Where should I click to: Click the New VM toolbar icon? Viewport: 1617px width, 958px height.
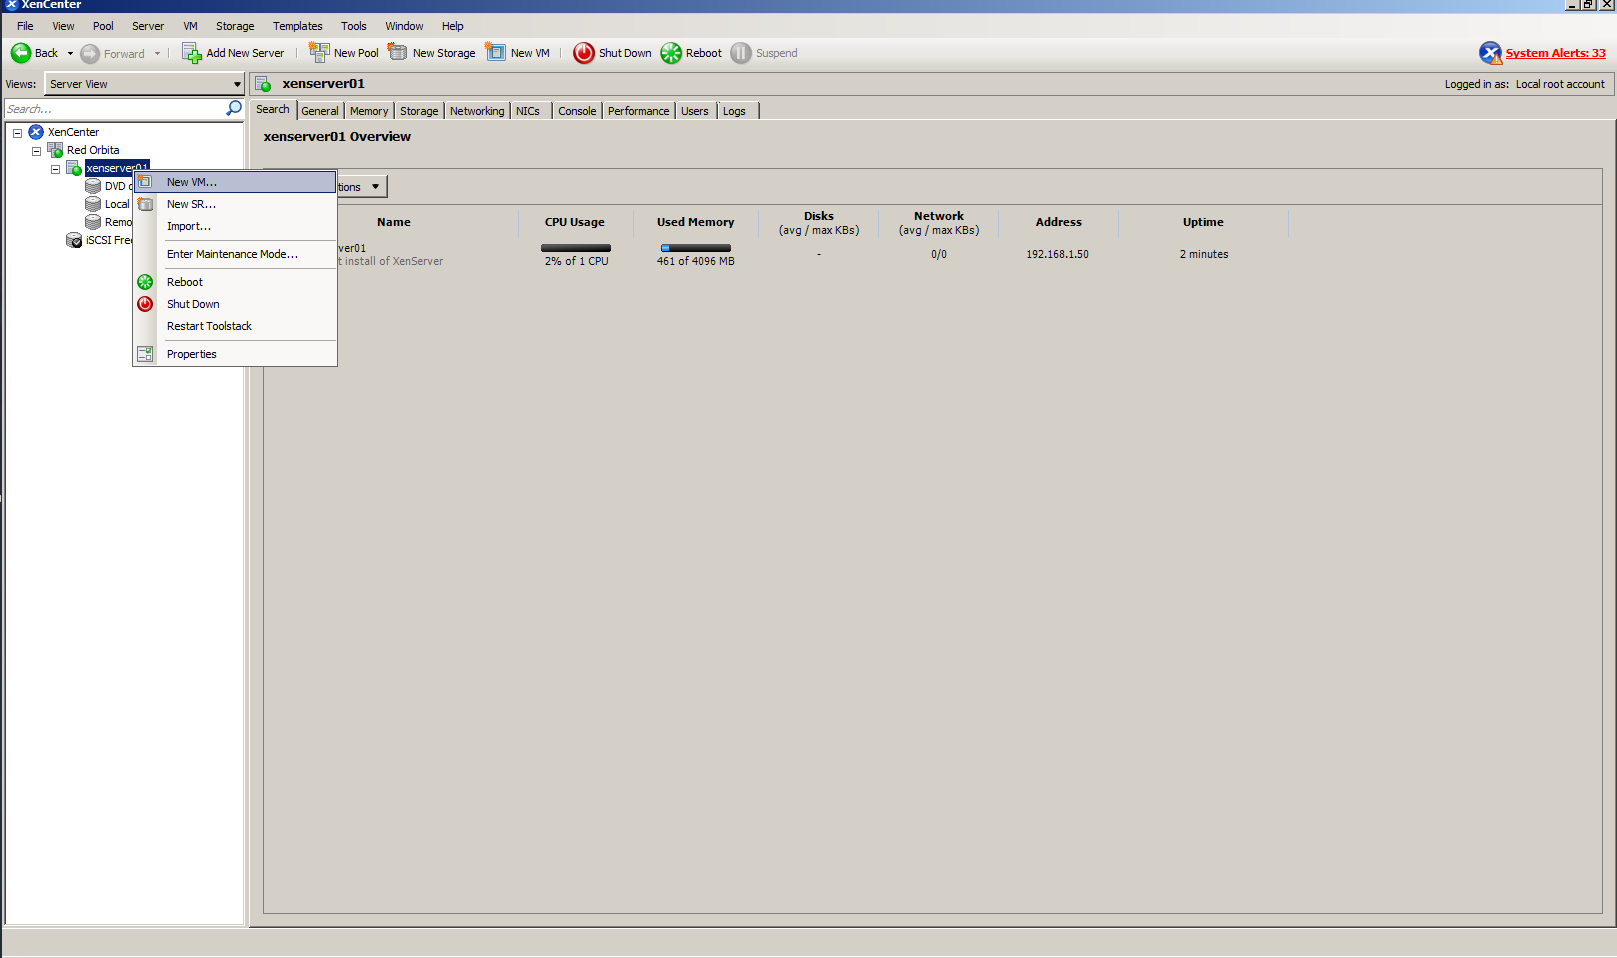[497, 53]
